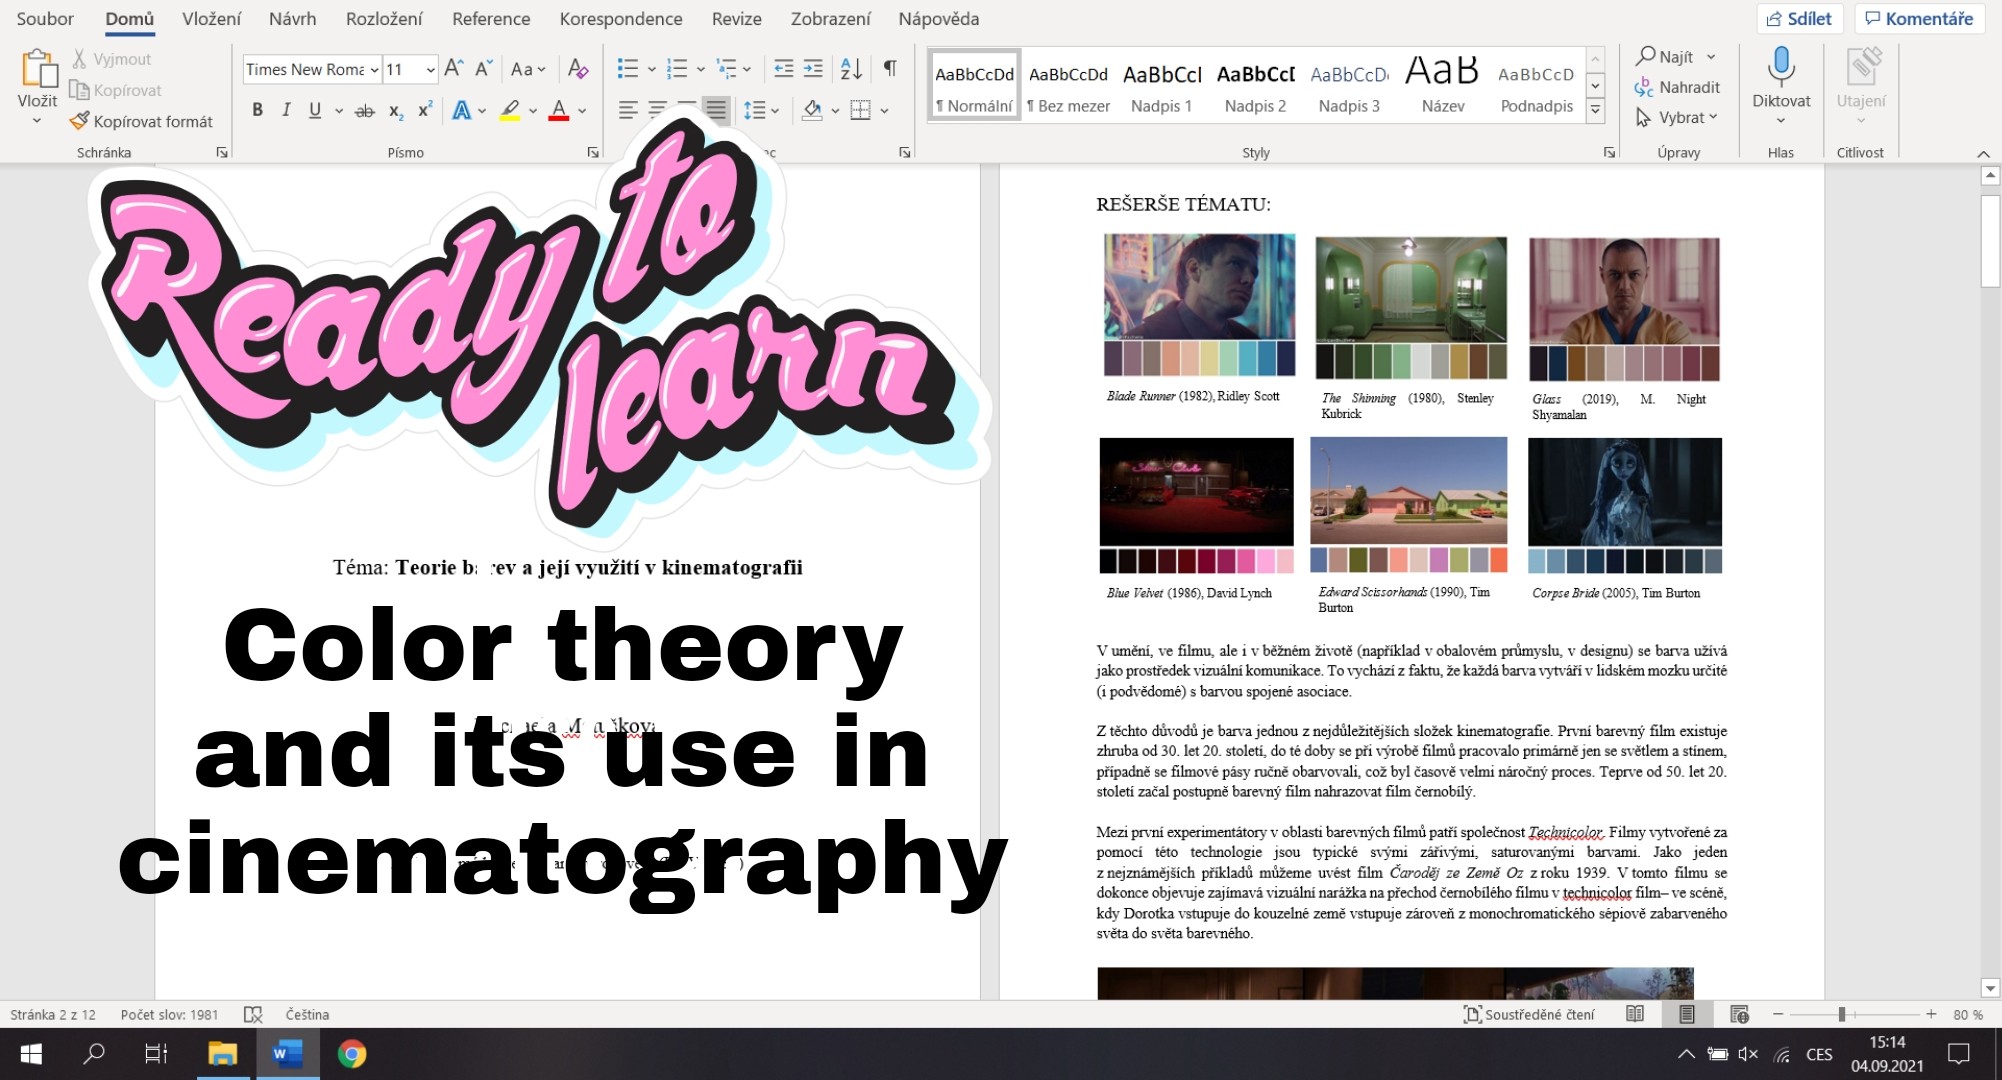Copy selection with Kopírovat
The image size is (2002, 1080).
115,90
